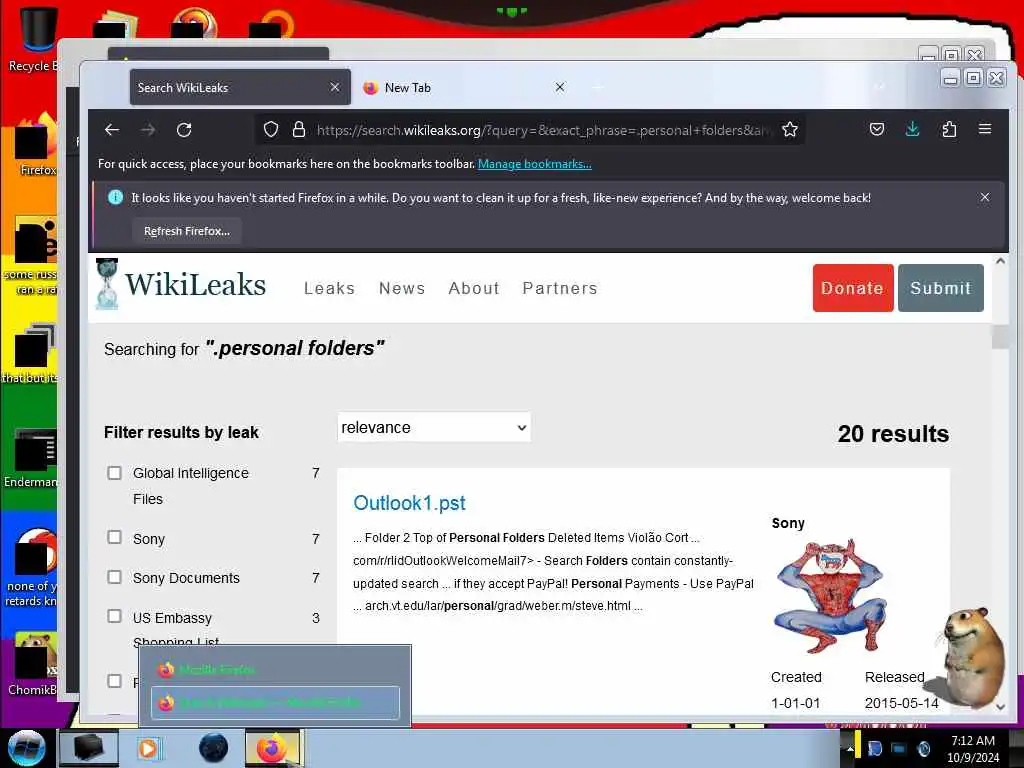The width and height of the screenshot is (1024, 768).
Task: Check the Sony Documents filter
Action: (114, 577)
